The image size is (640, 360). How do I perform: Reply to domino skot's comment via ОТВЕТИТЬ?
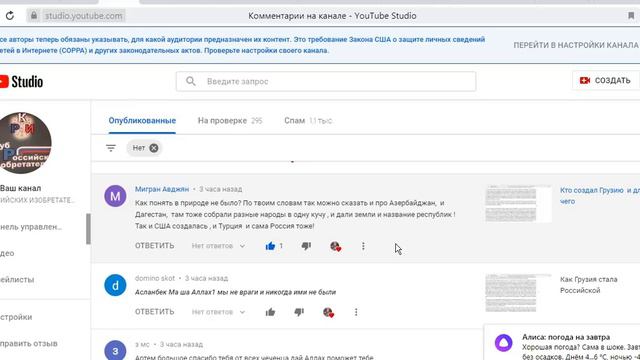click(155, 312)
